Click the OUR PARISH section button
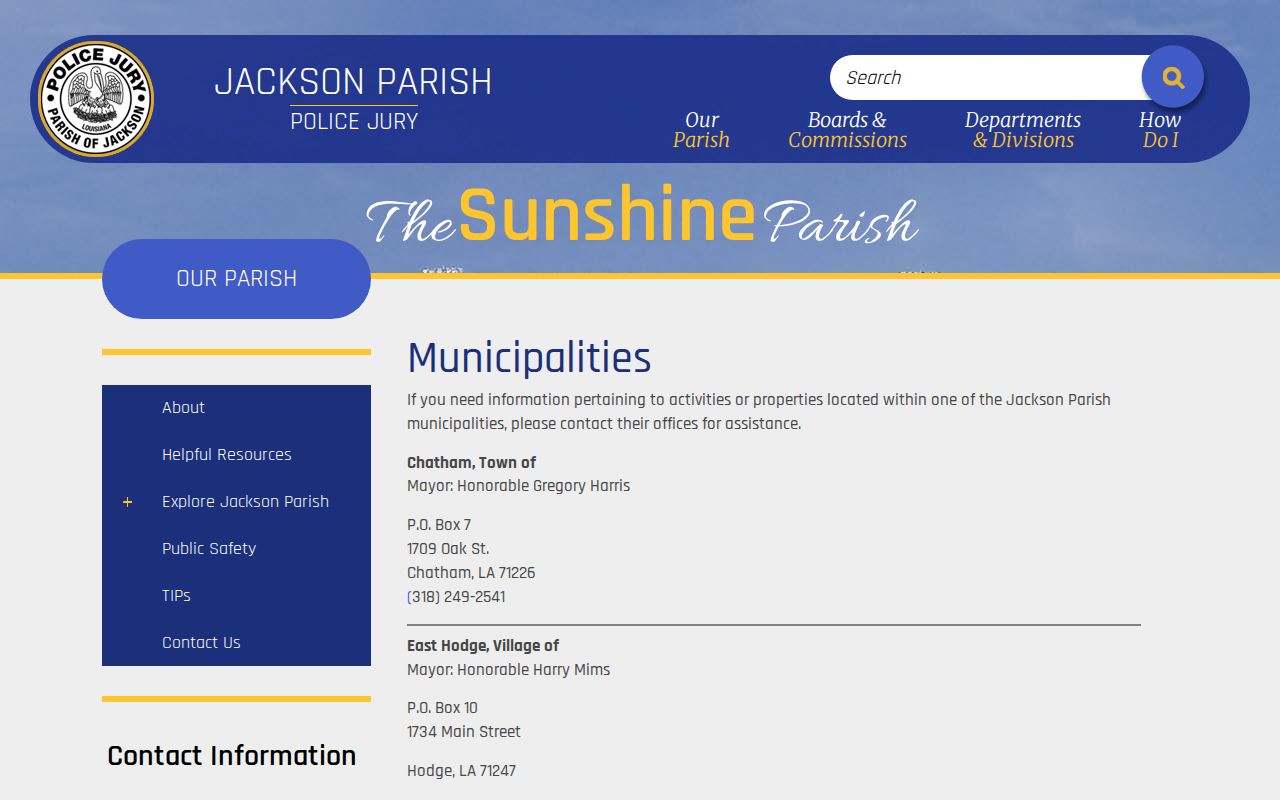1280x800 pixels. tap(236, 279)
